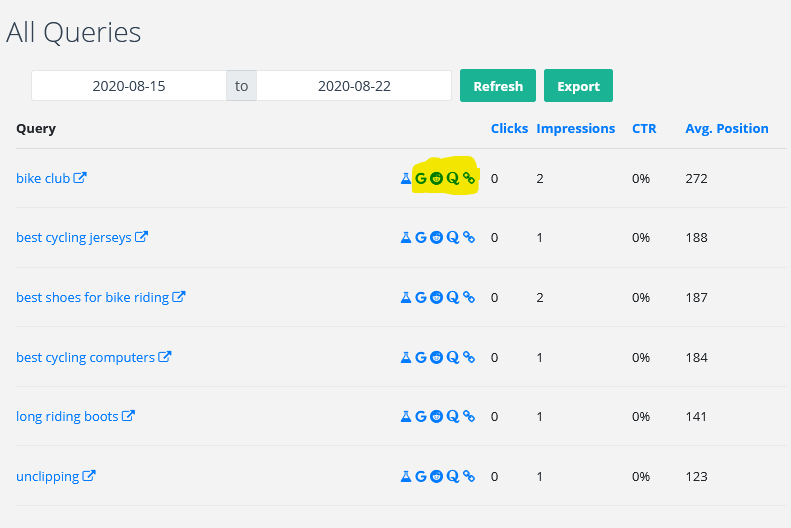The width and height of the screenshot is (791, 528).
Task: Click Reddit icon in best cycling jerseys row
Action: [x=436, y=238]
